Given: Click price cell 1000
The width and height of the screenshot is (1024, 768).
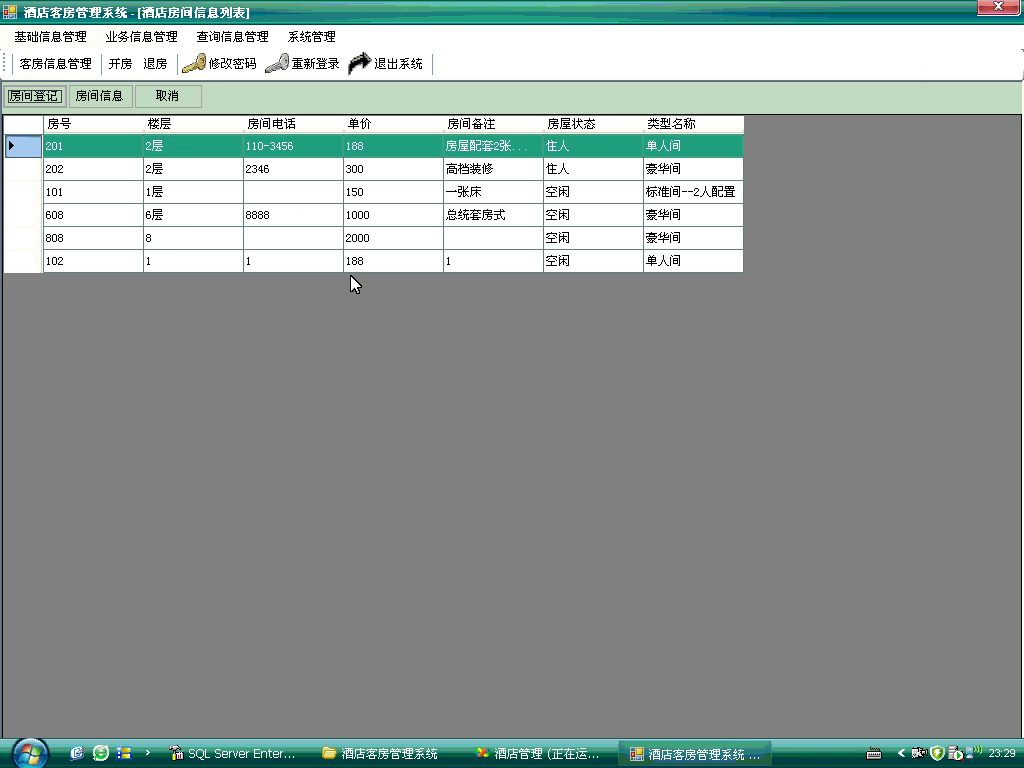Looking at the screenshot, I should 393,215.
